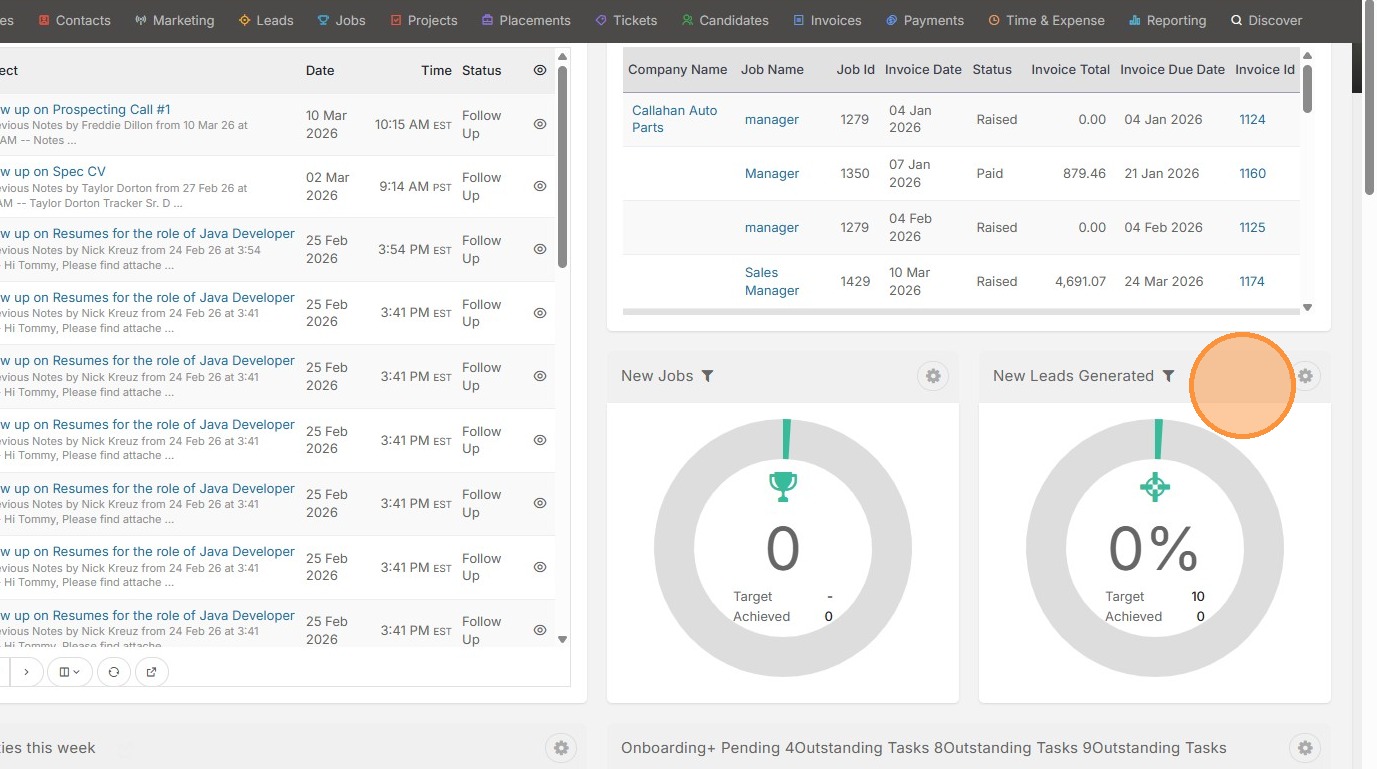Image resolution: width=1377 pixels, height=769 pixels.
Task: Click the New Leads Generated target value 10
Action: tap(1198, 596)
